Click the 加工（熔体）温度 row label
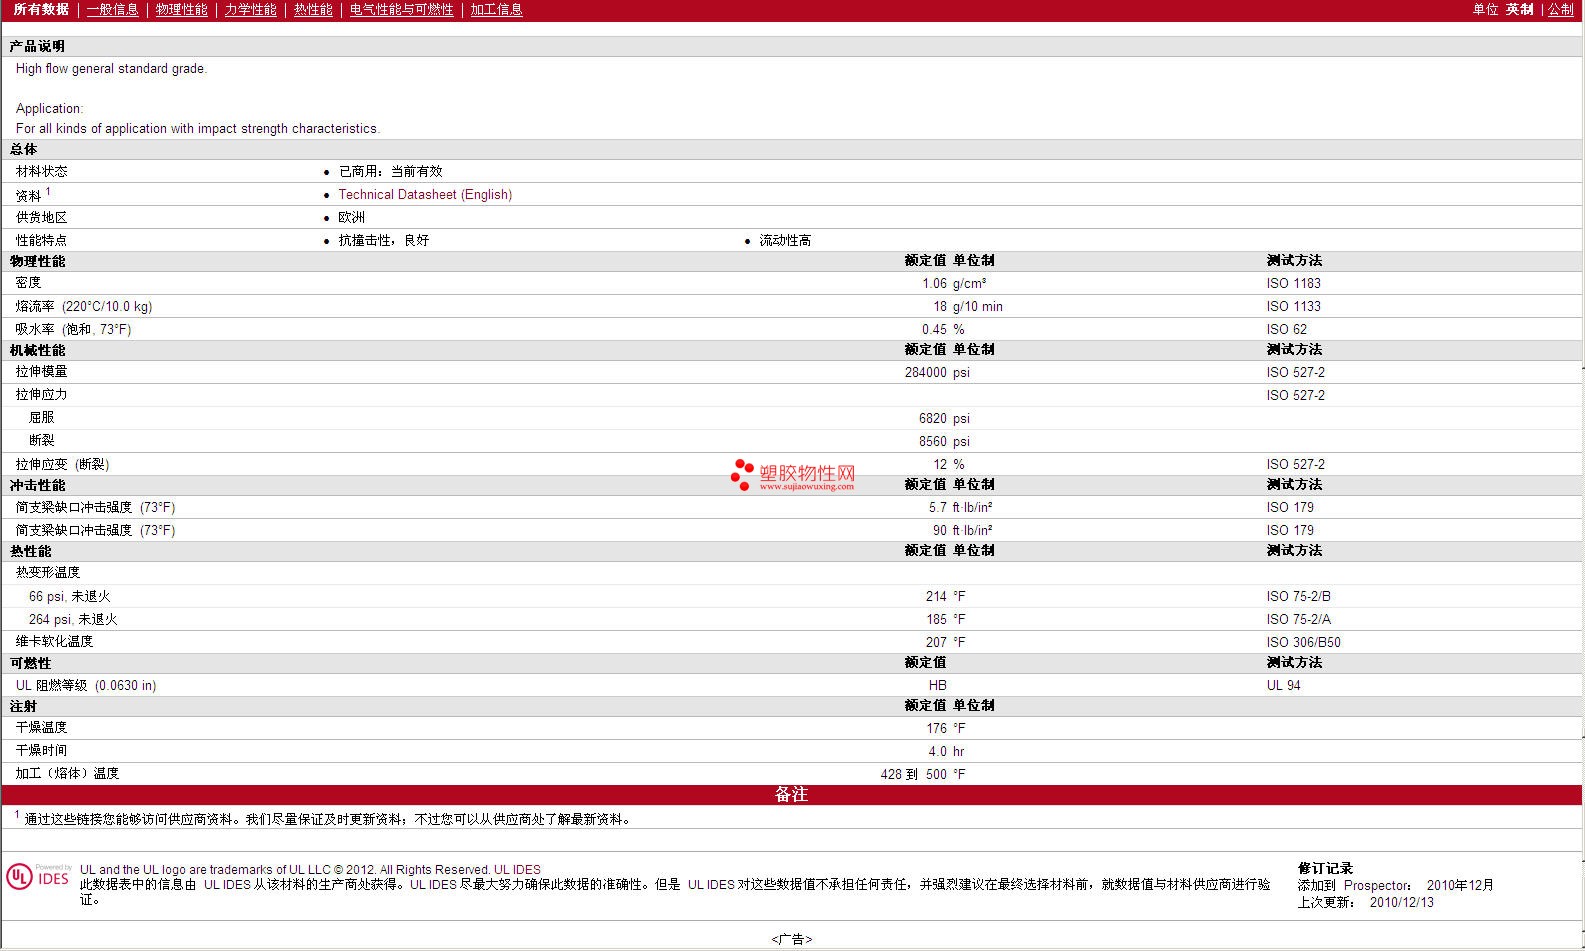The height and width of the screenshot is (951, 1585). (68, 774)
